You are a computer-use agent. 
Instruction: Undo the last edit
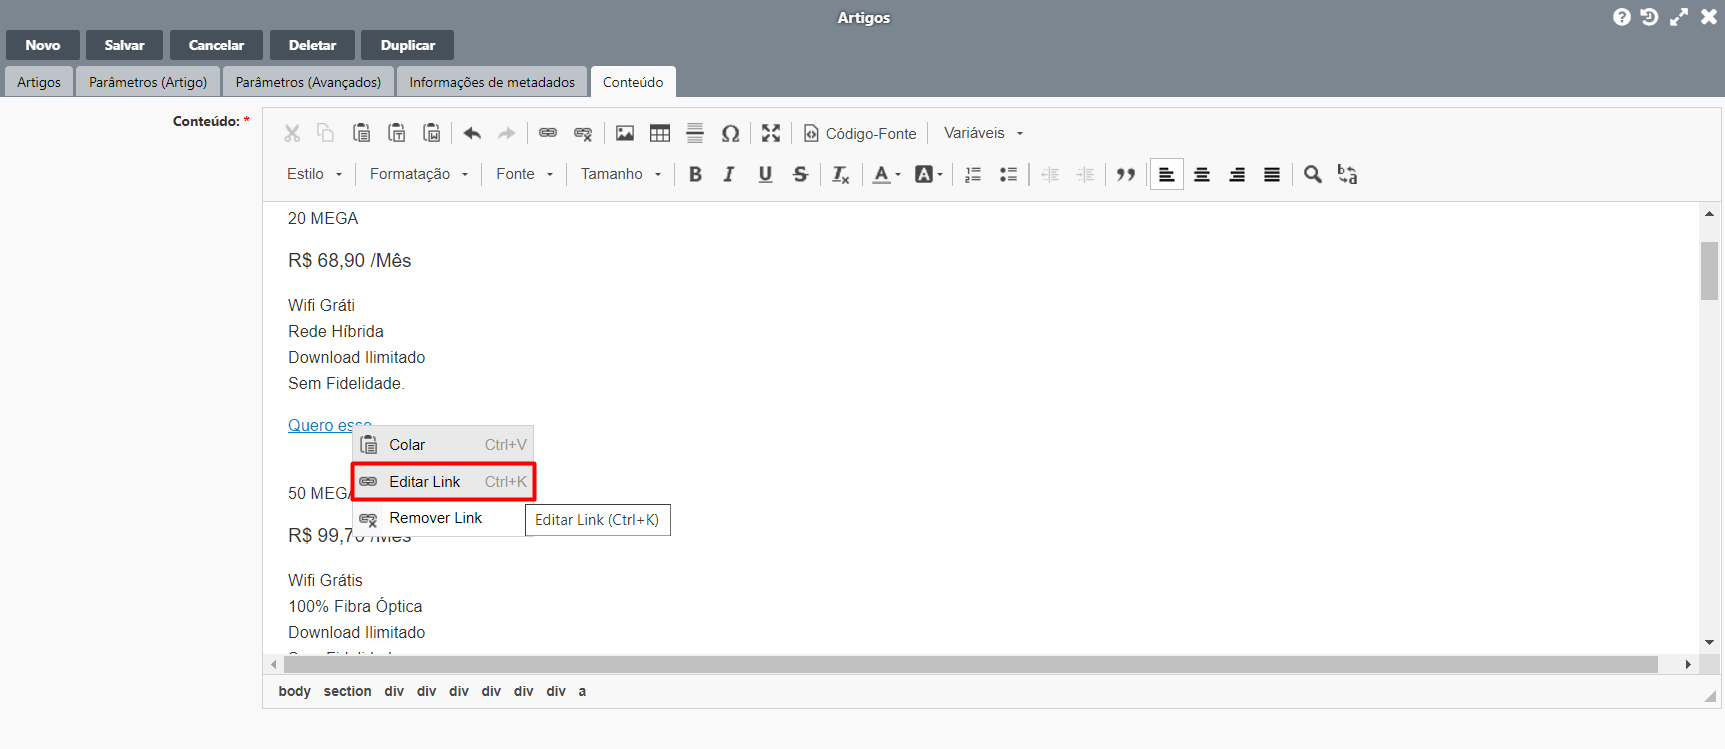[x=472, y=133]
